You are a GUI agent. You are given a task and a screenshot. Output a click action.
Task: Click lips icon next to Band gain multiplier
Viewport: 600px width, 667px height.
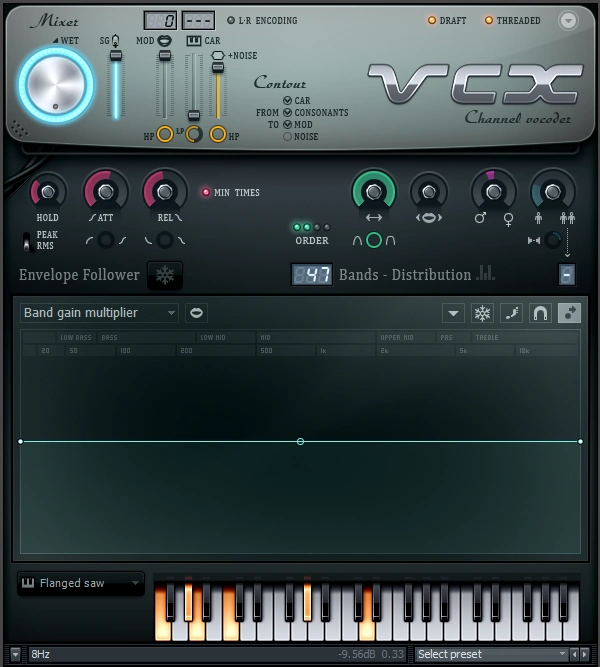coord(196,313)
